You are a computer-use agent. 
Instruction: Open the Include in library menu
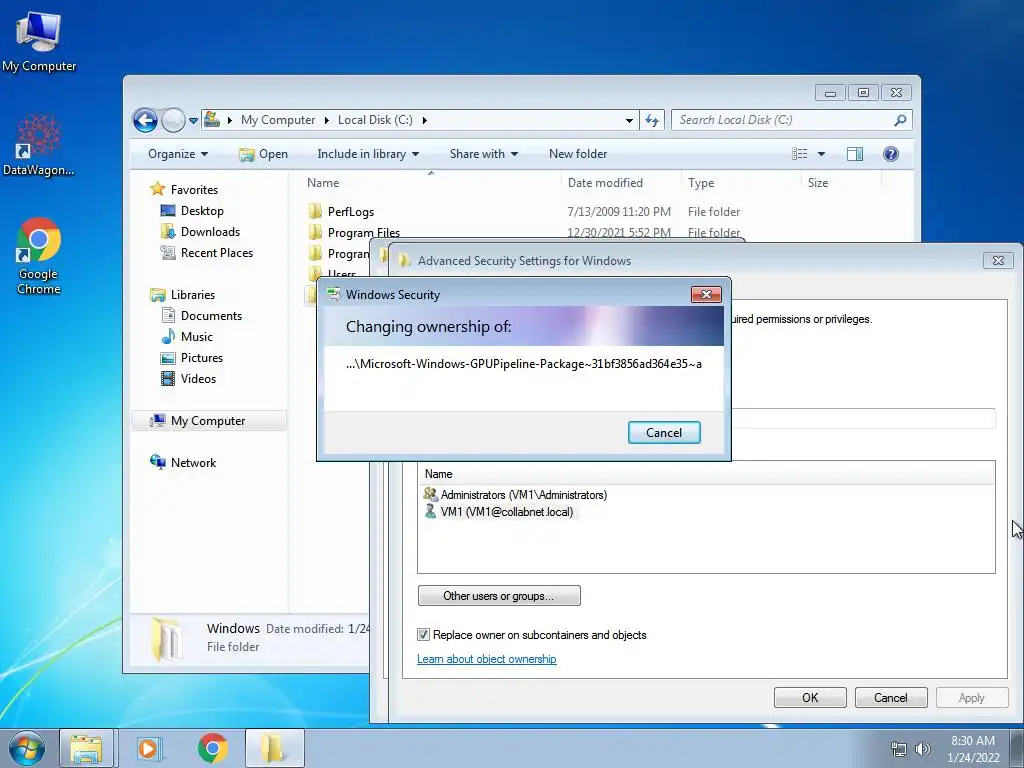coord(368,154)
